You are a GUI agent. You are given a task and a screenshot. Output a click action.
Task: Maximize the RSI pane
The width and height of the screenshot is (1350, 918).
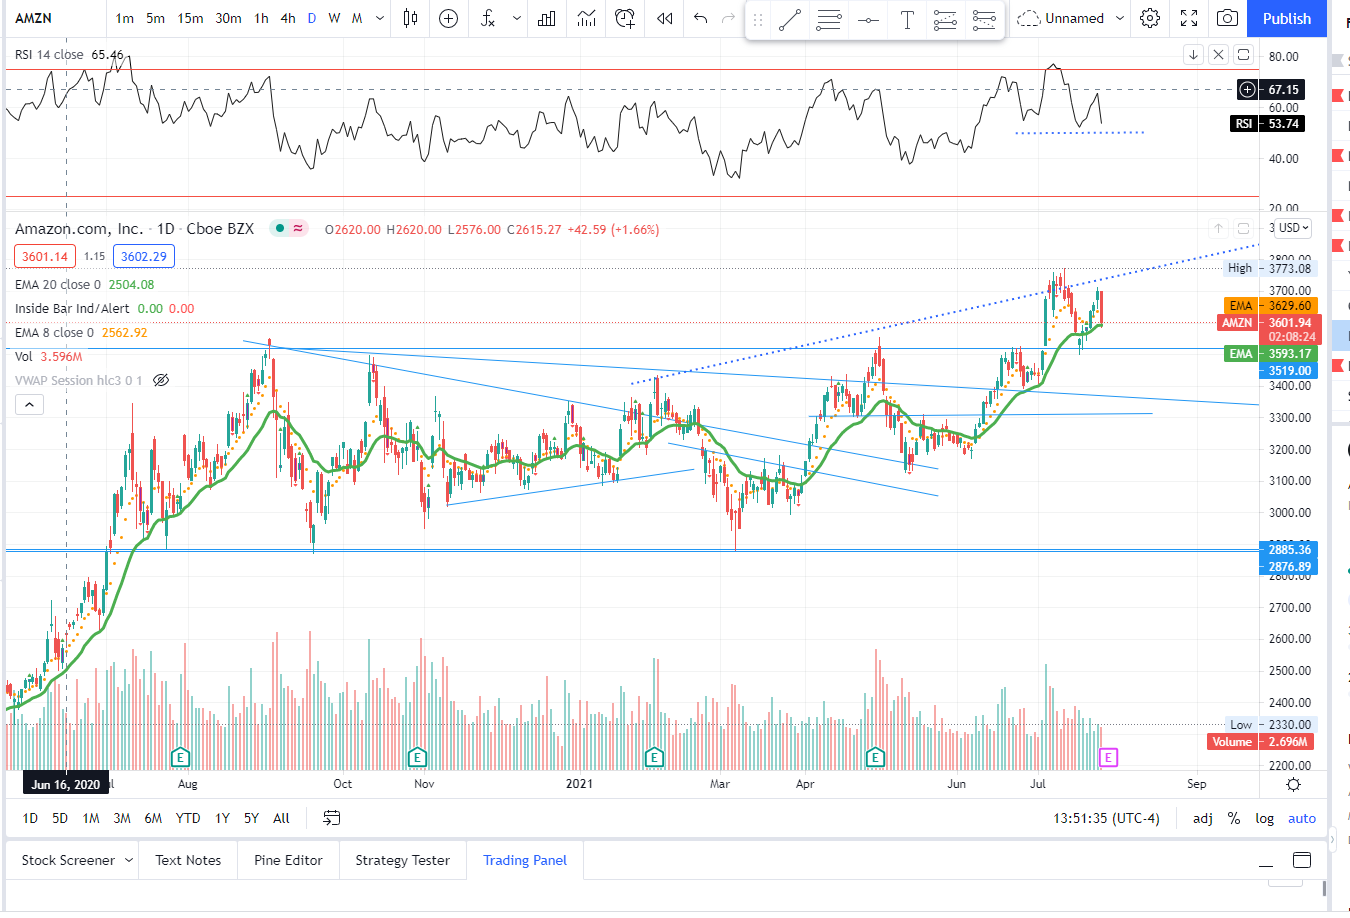coord(1243,55)
